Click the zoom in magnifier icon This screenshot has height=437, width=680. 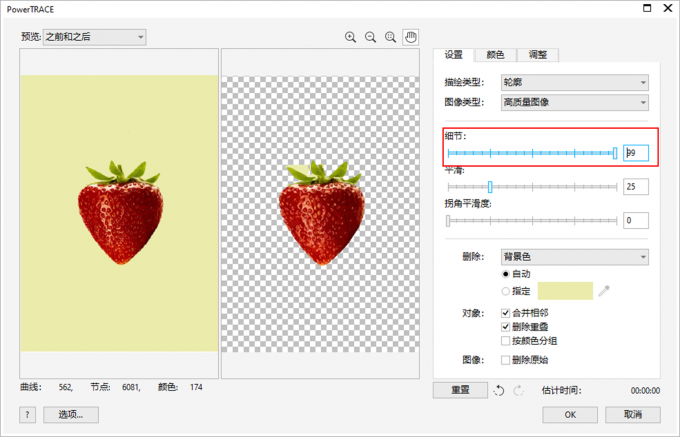point(351,37)
